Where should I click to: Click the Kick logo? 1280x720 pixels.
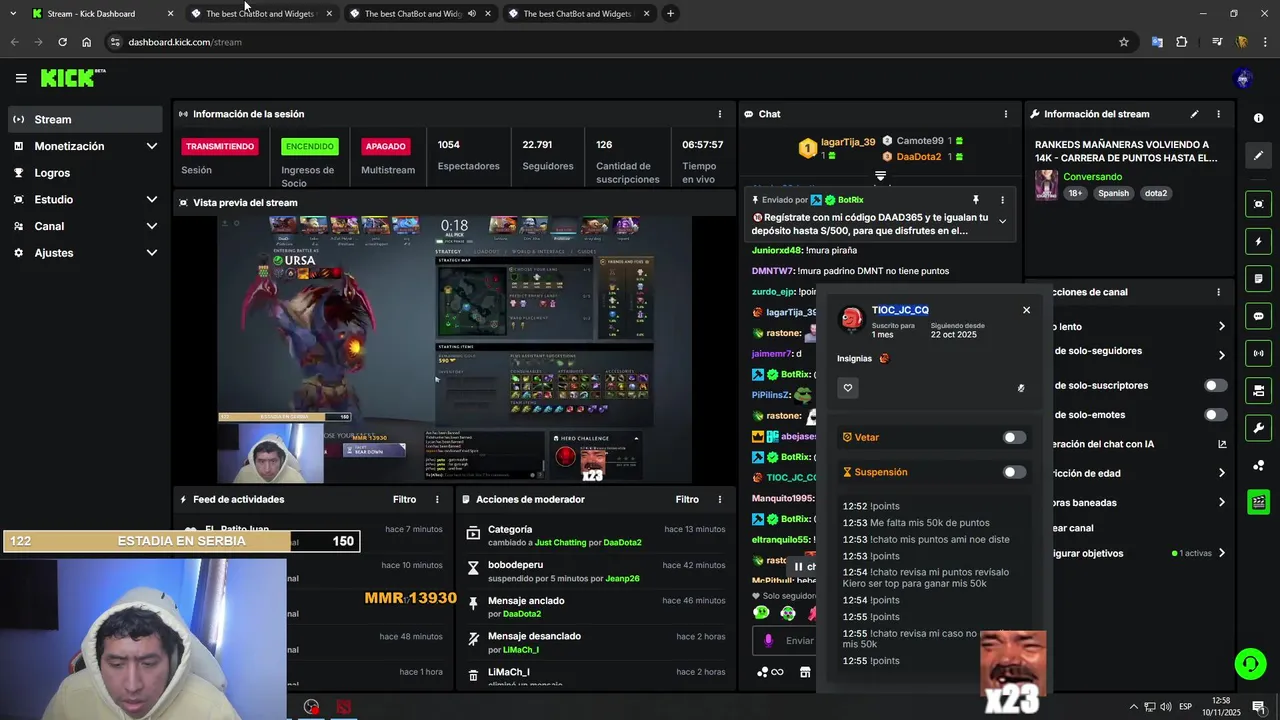pyautogui.click(x=72, y=78)
